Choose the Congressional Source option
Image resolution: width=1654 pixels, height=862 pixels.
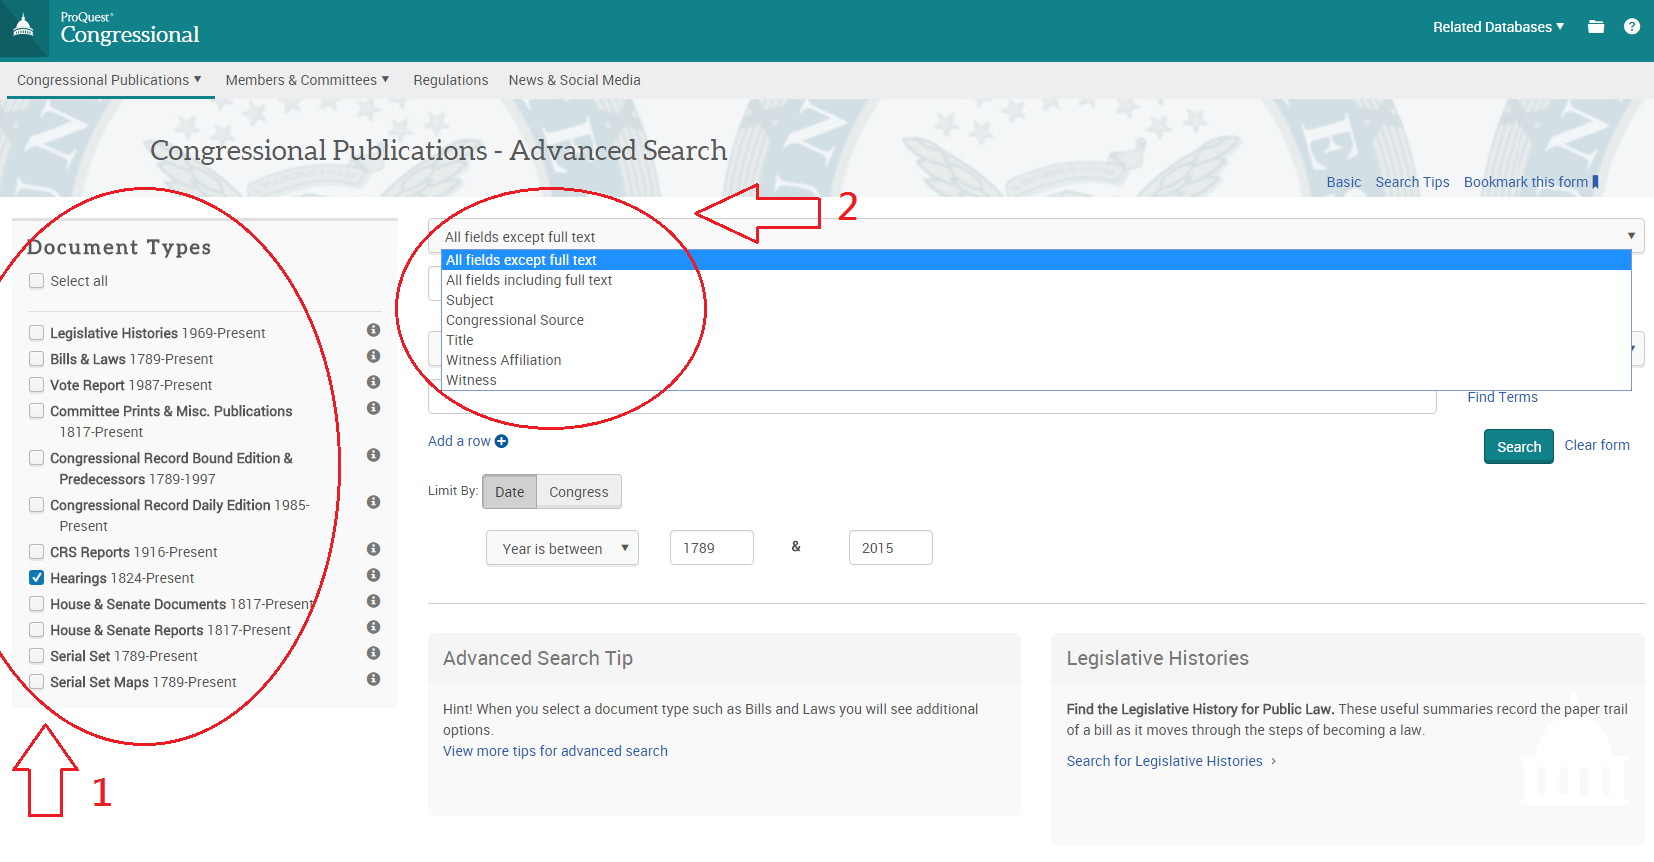1036,320
